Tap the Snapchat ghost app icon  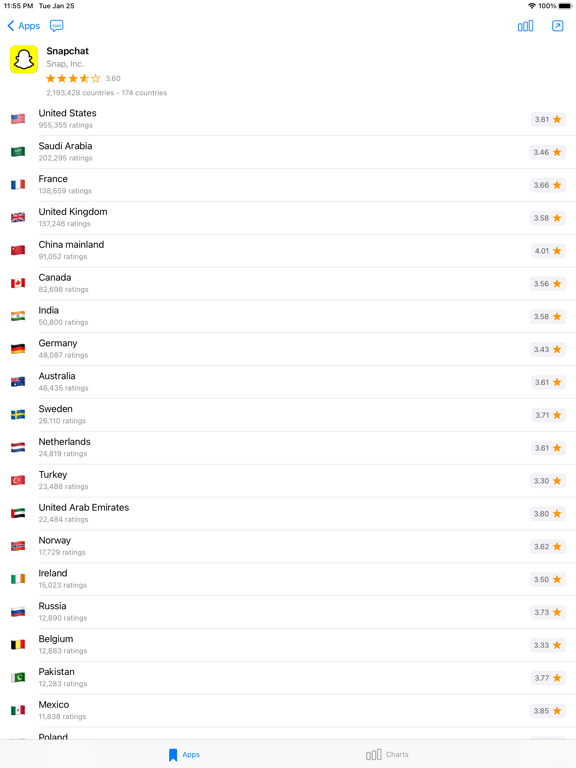[24, 59]
